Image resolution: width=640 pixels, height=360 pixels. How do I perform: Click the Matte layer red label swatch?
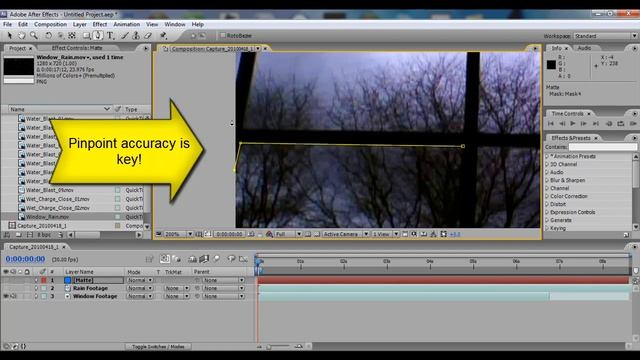tap(44, 280)
